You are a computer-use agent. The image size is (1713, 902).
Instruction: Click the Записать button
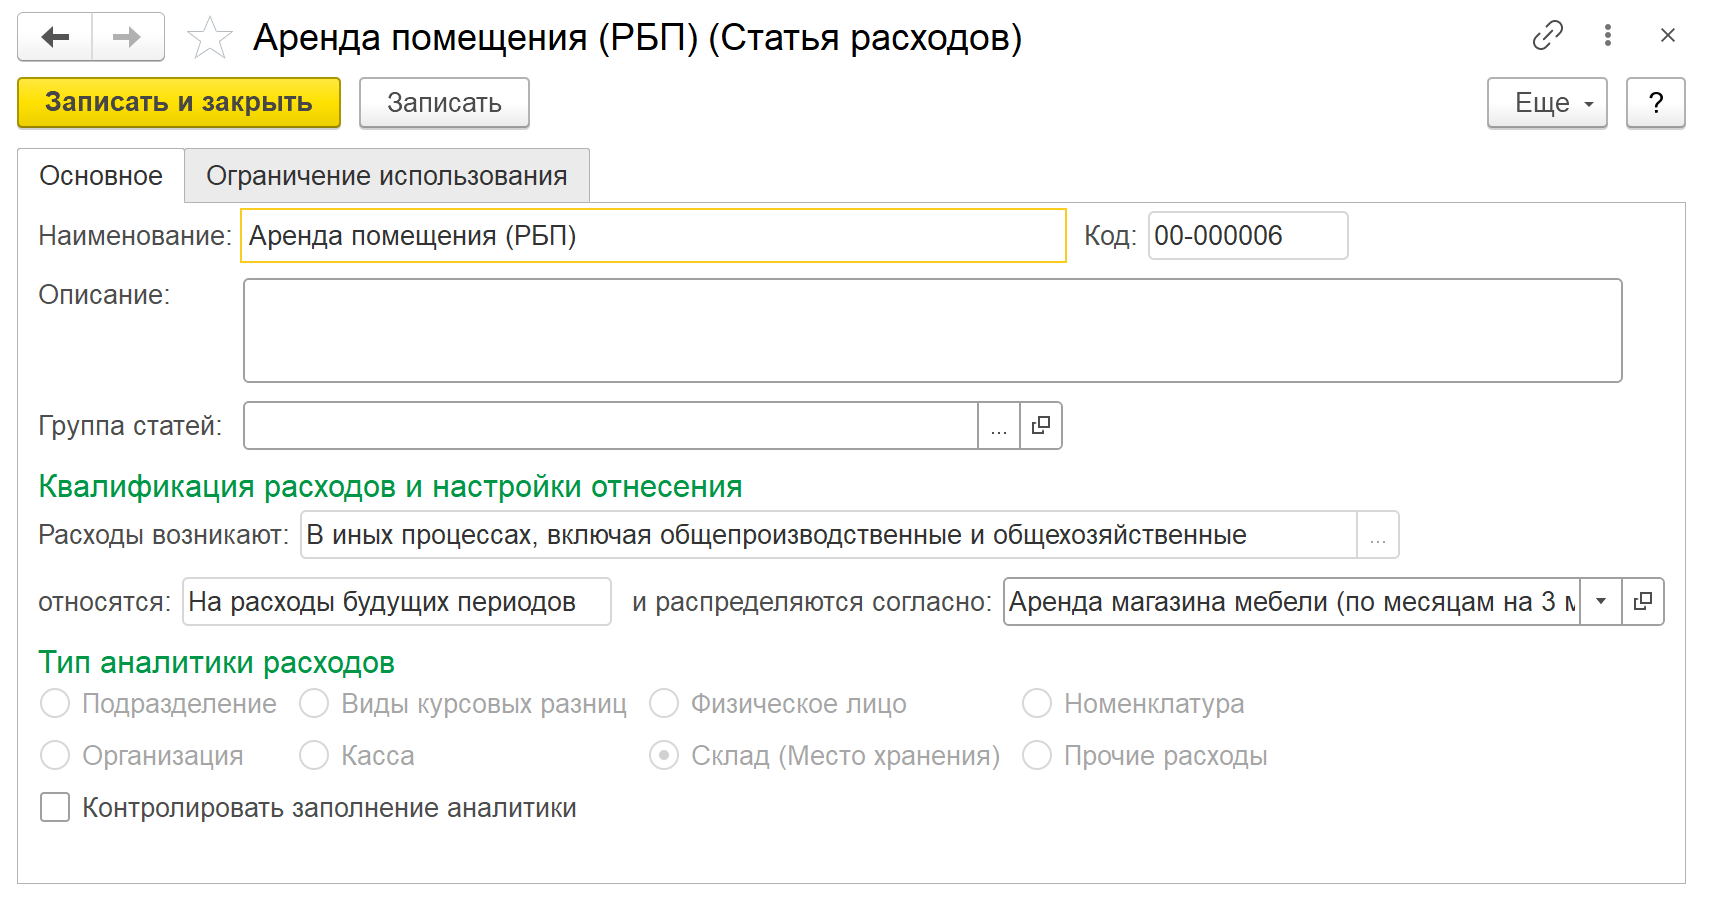(x=444, y=103)
